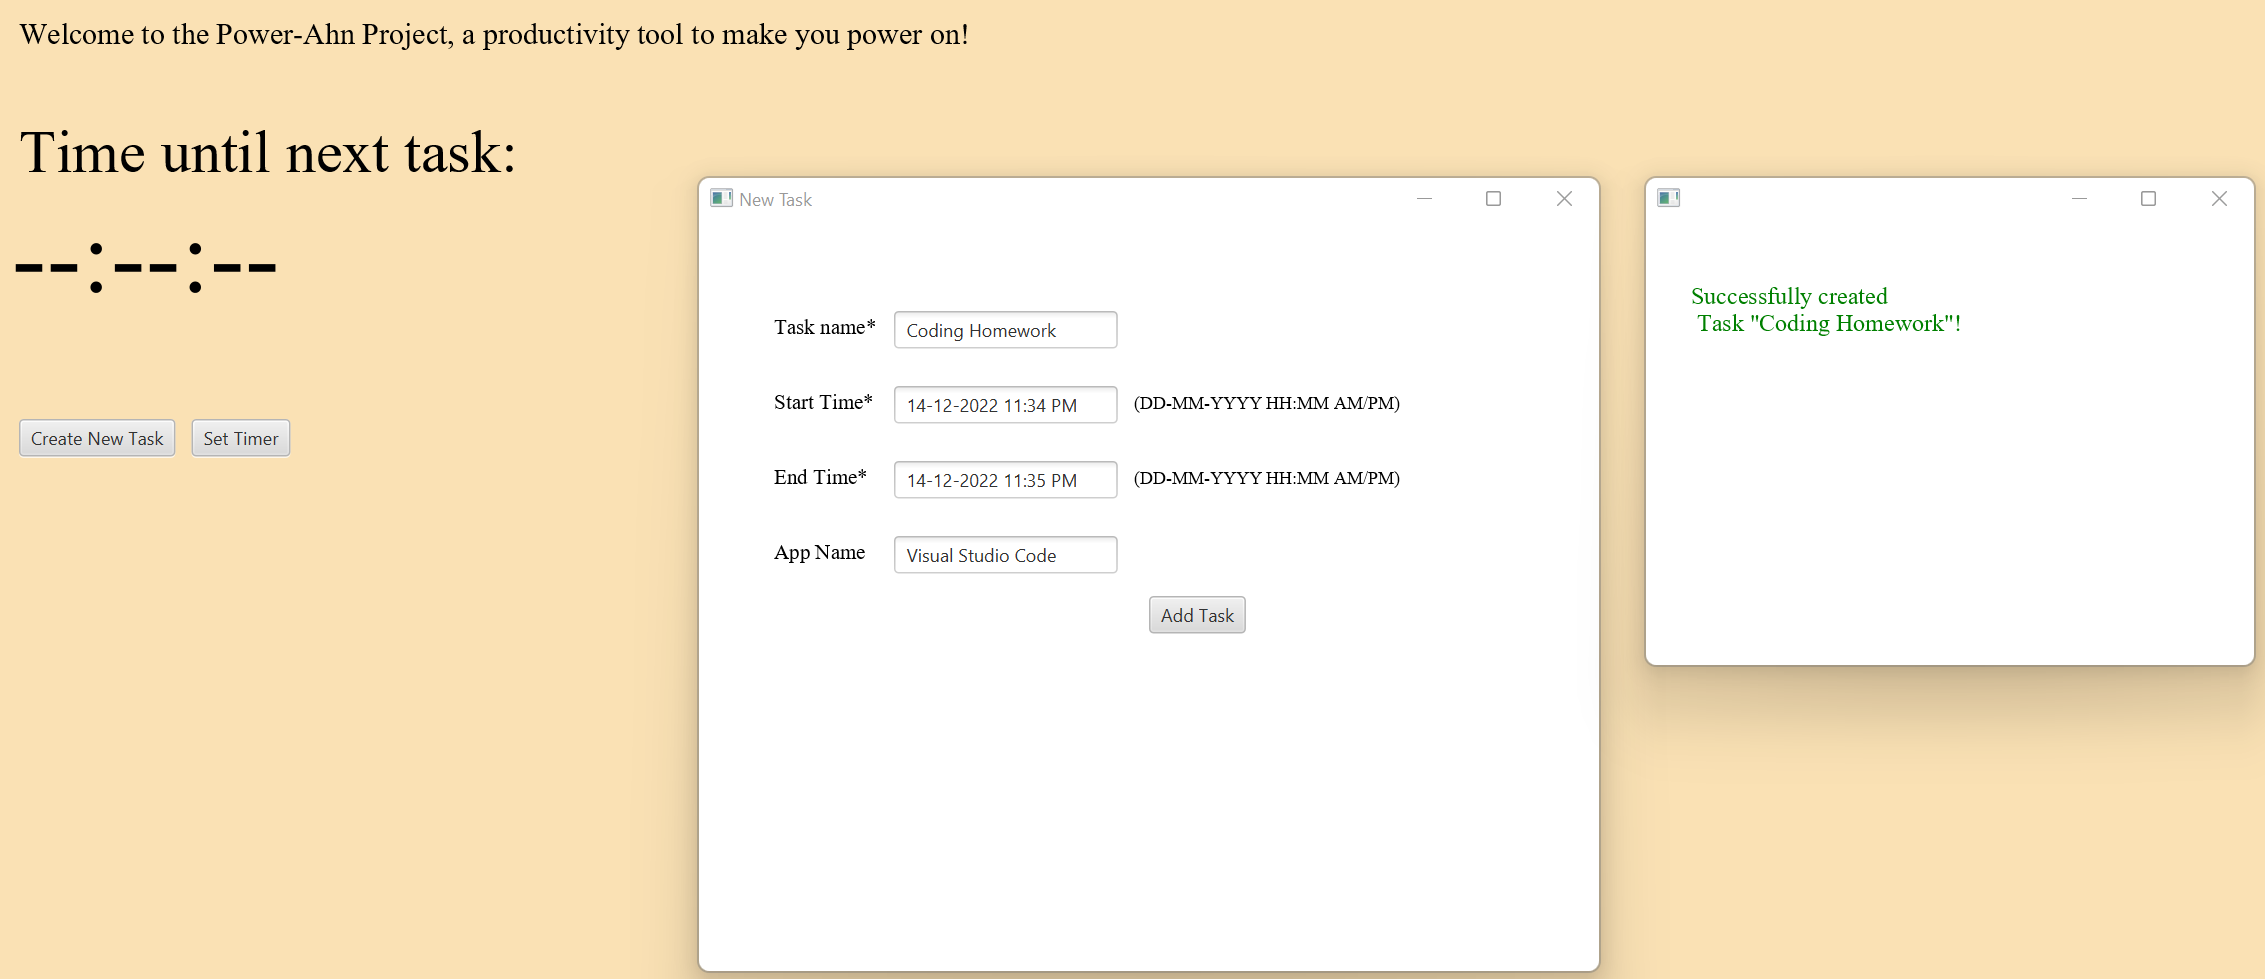
Task: Close the New Task window
Action: 1564,199
